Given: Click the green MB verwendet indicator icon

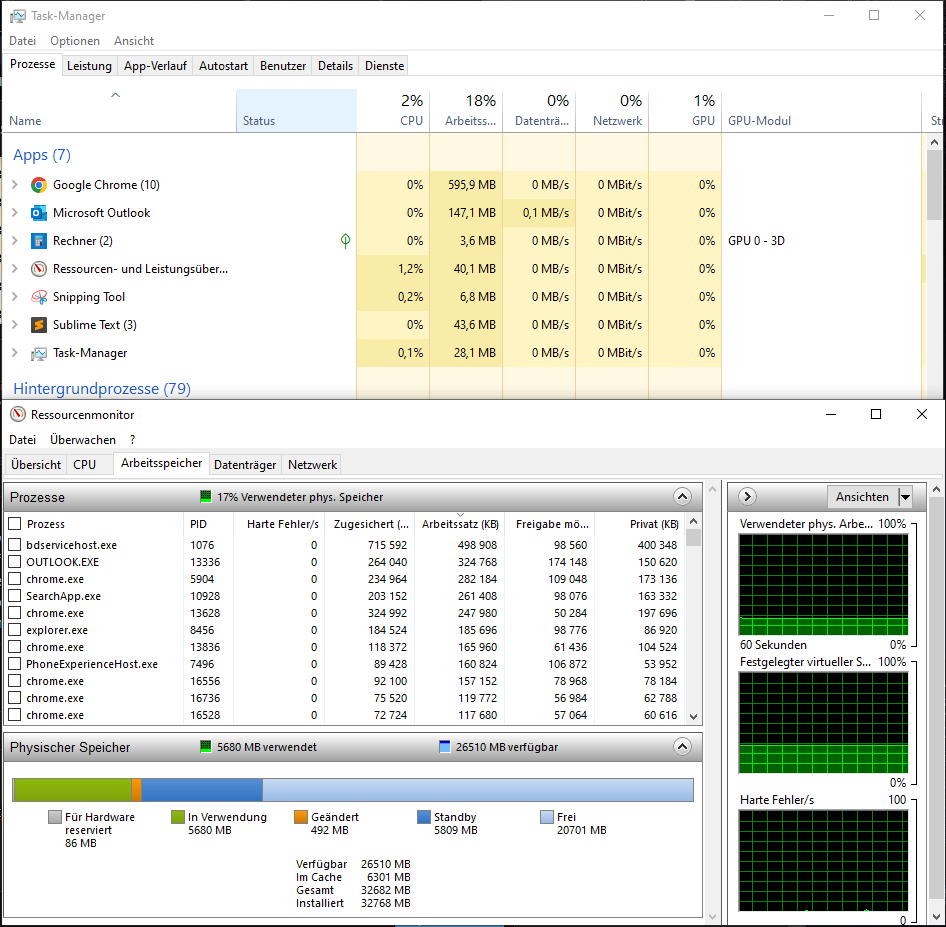Looking at the screenshot, I should coord(206,747).
